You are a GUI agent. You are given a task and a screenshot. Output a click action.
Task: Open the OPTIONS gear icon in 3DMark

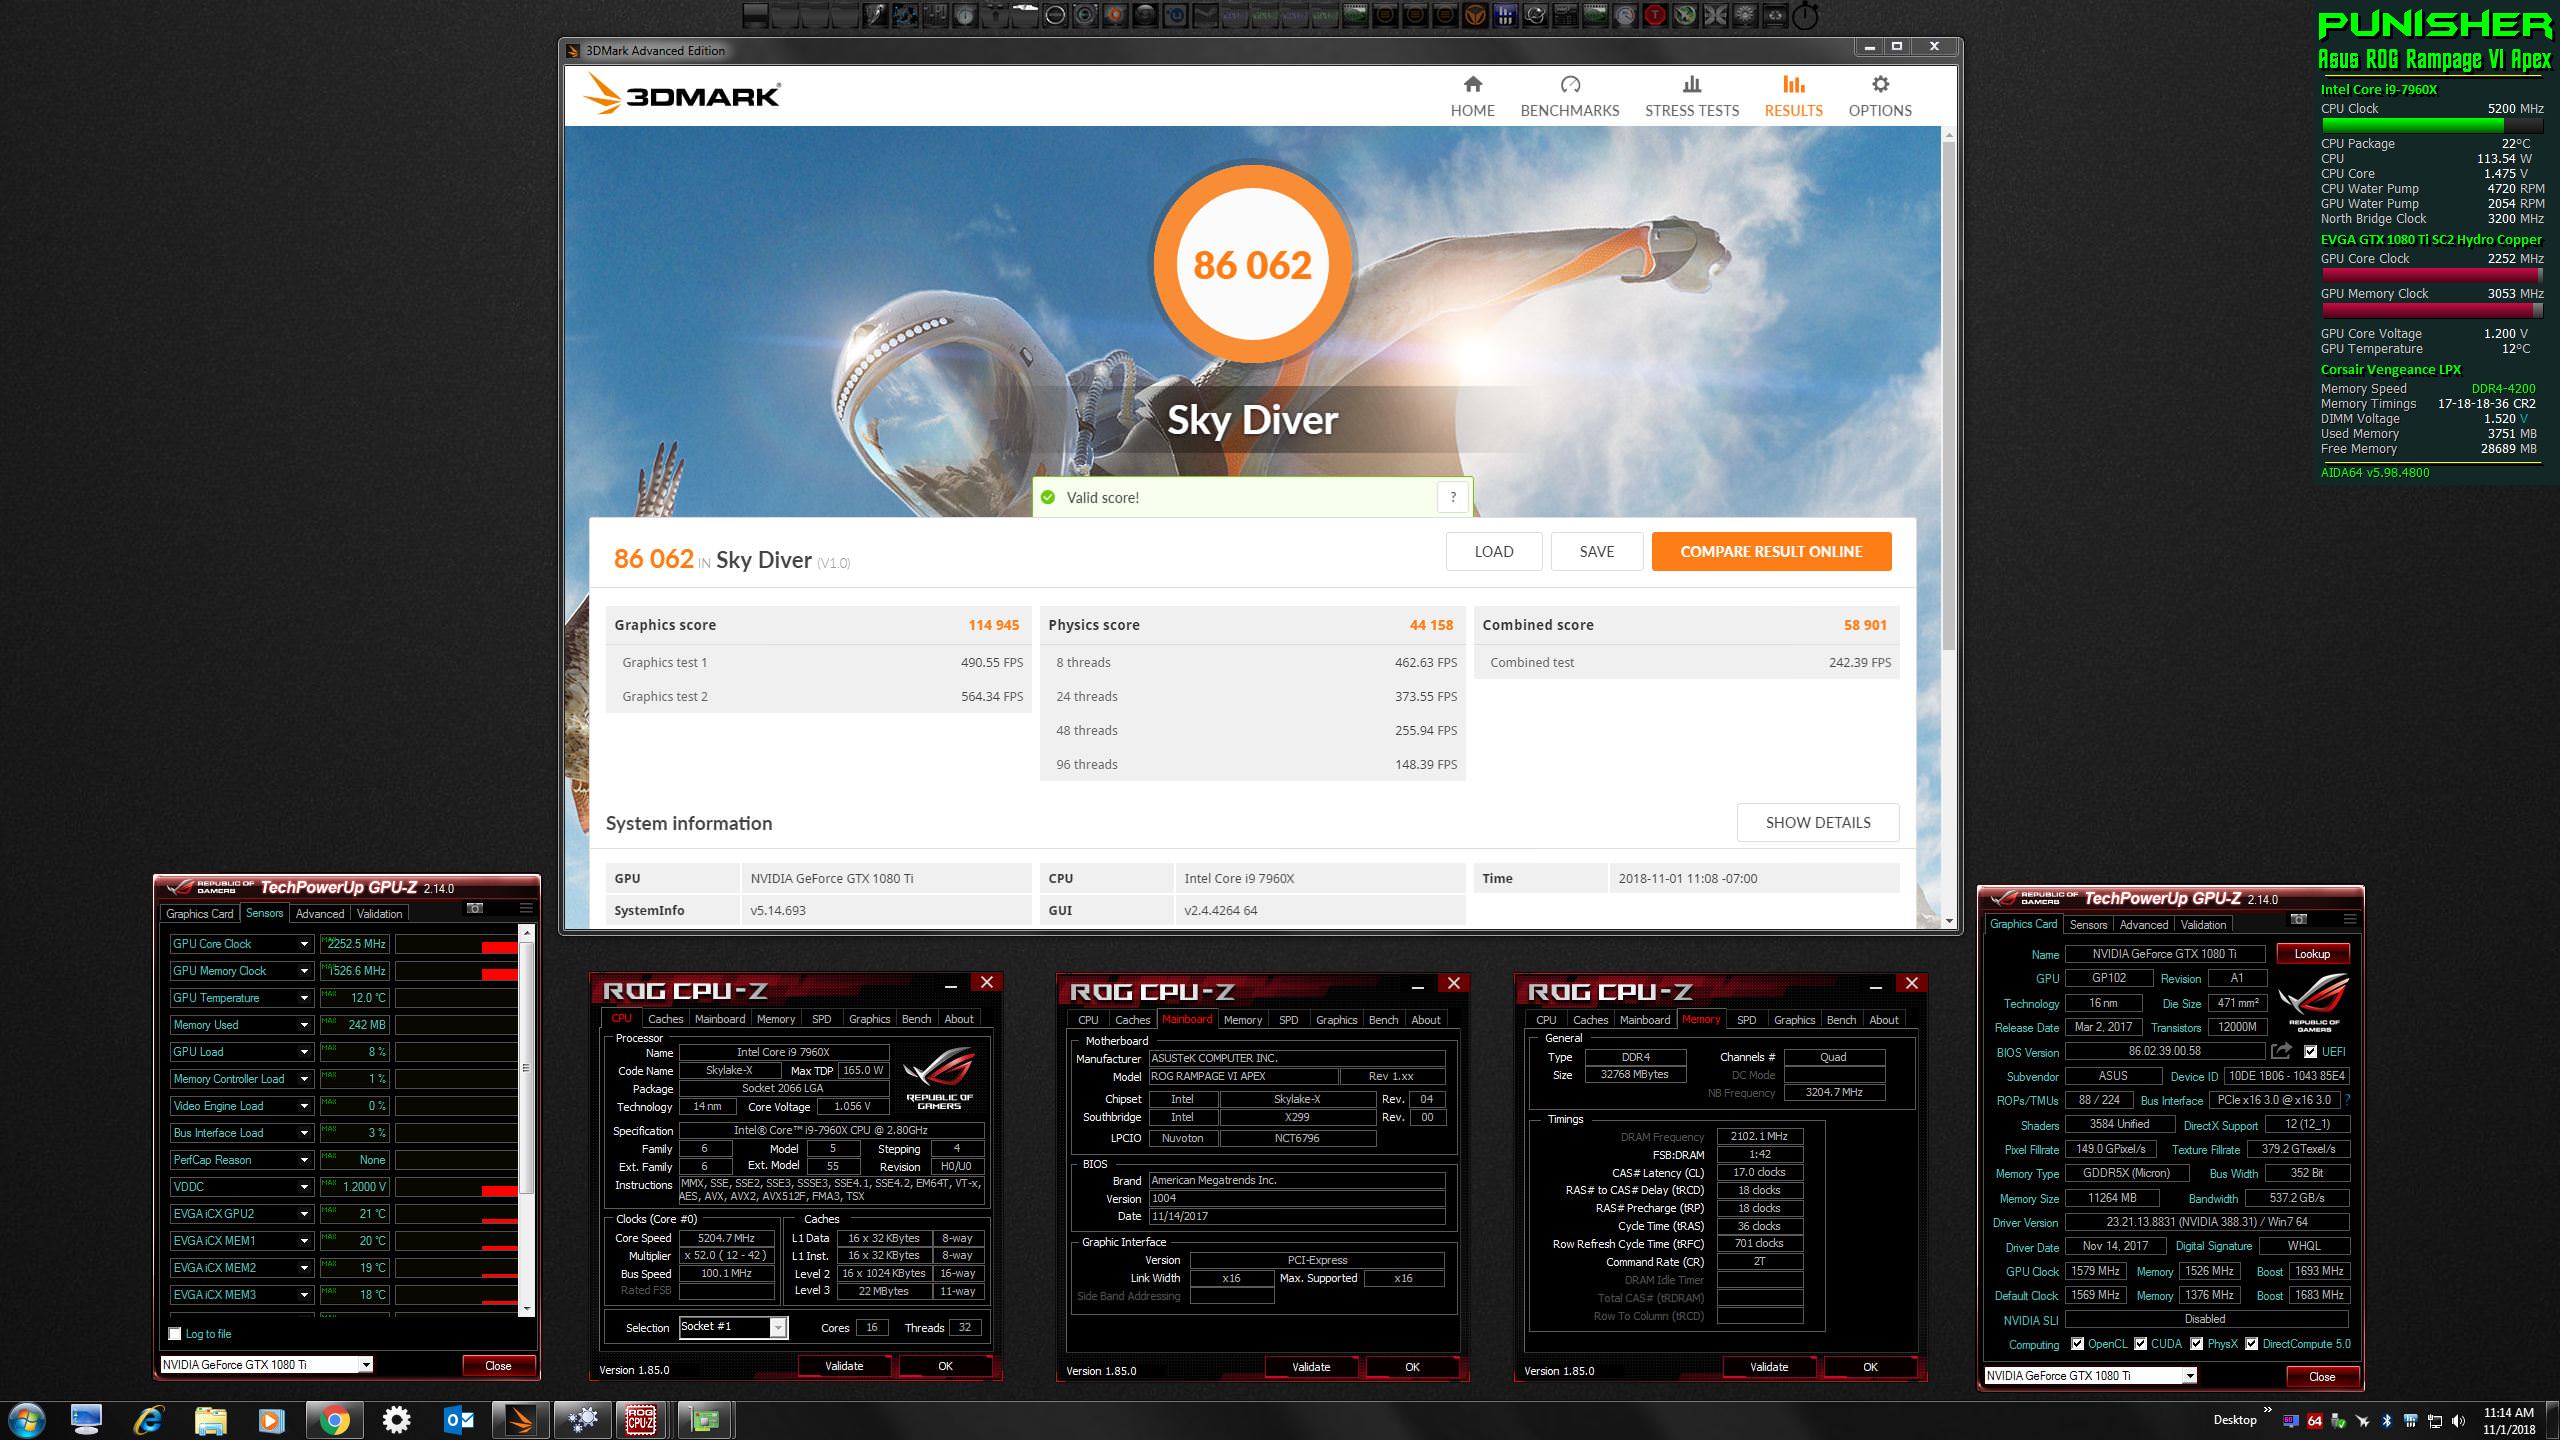(x=1880, y=84)
